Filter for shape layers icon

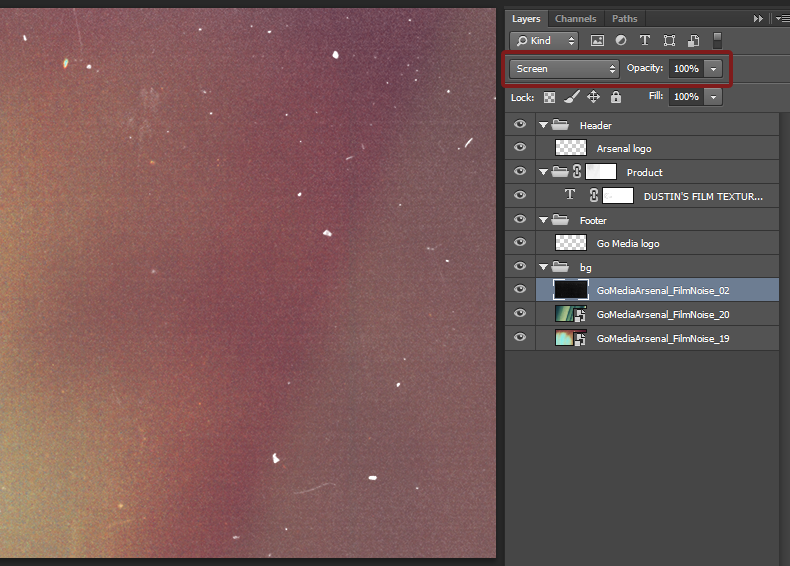[669, 41]
